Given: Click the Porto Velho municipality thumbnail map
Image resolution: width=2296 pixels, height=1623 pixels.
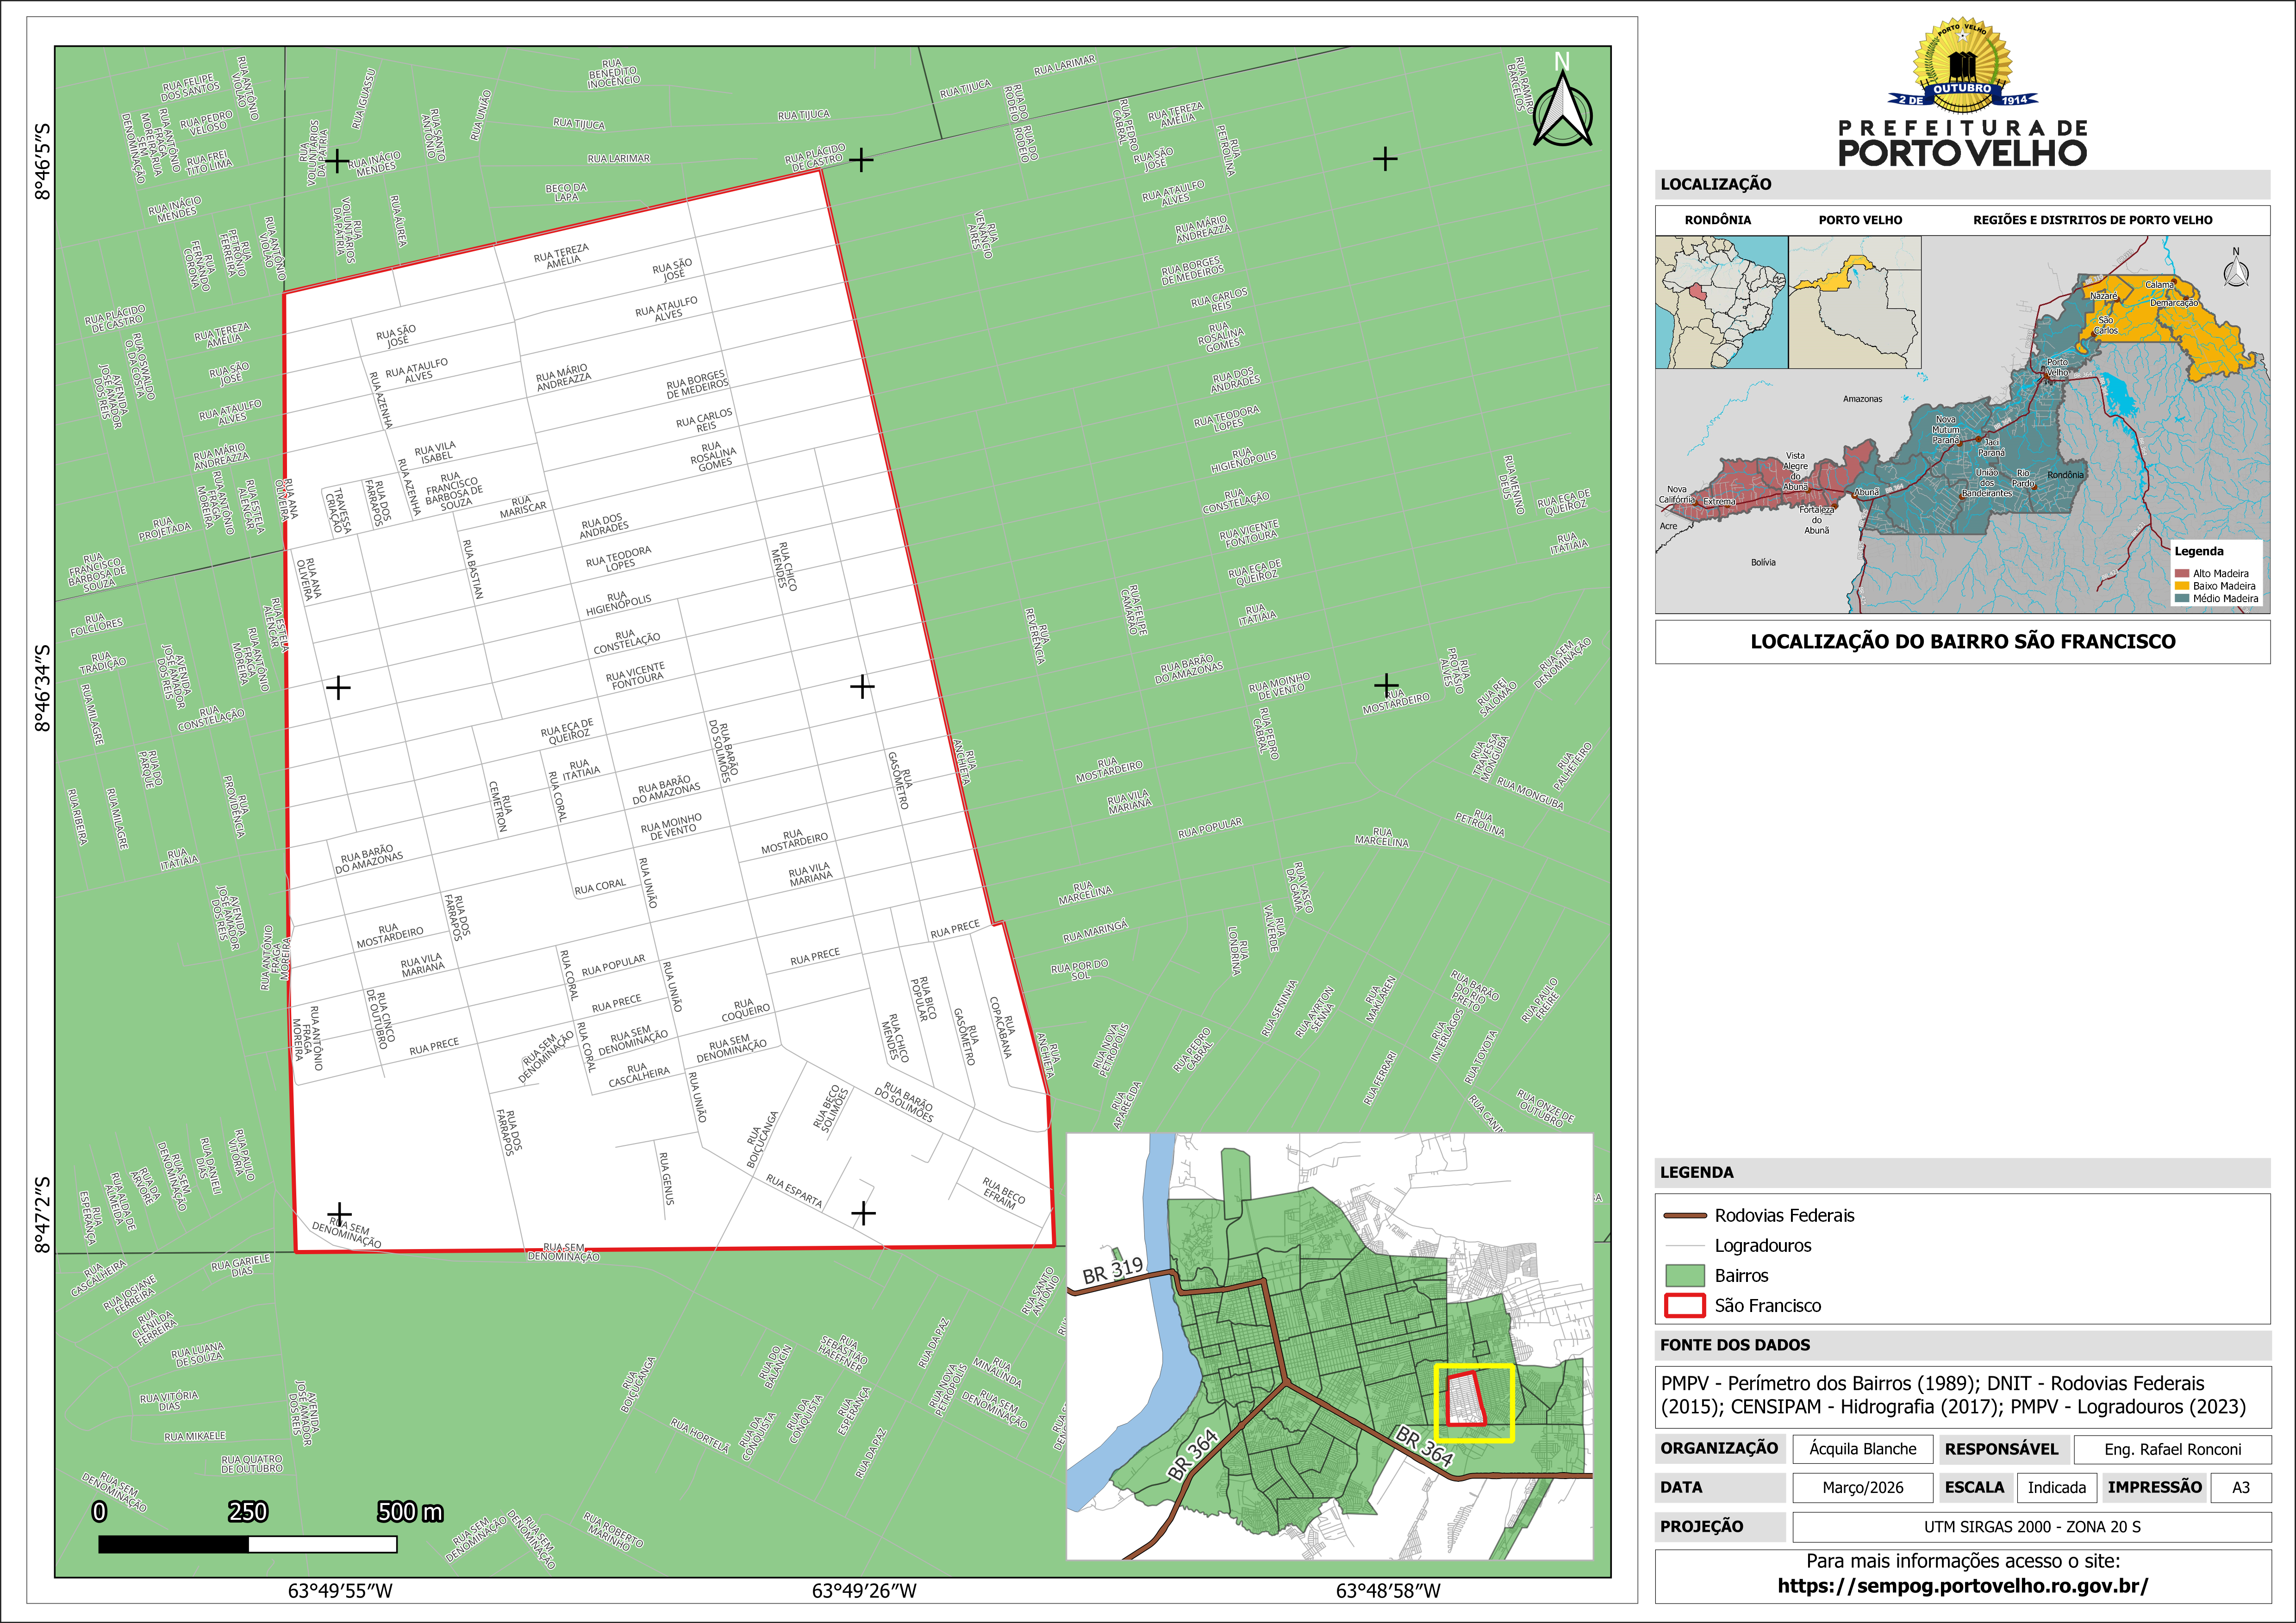Looking at the screenshot, I should coord(1854,302).
